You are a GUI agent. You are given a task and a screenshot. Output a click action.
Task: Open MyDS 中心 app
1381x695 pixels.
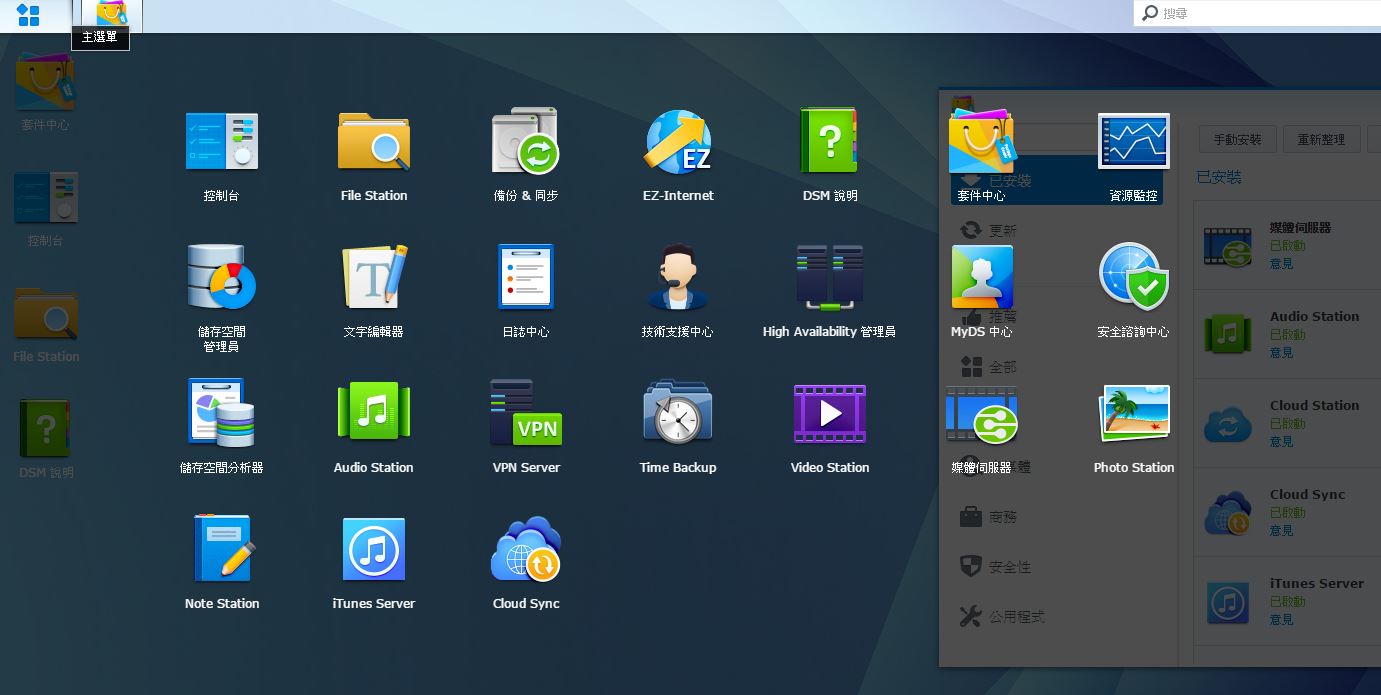click(981, 291)
